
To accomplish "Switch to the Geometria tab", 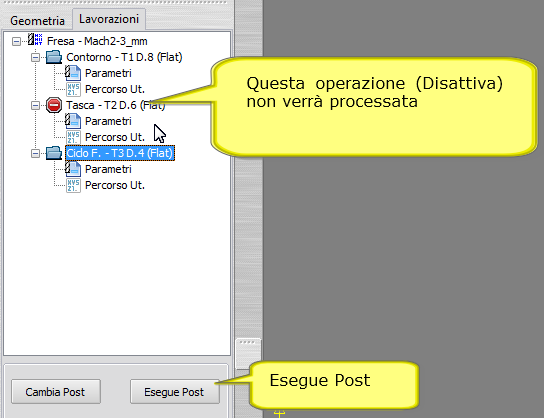I will [x=37, y=21].
